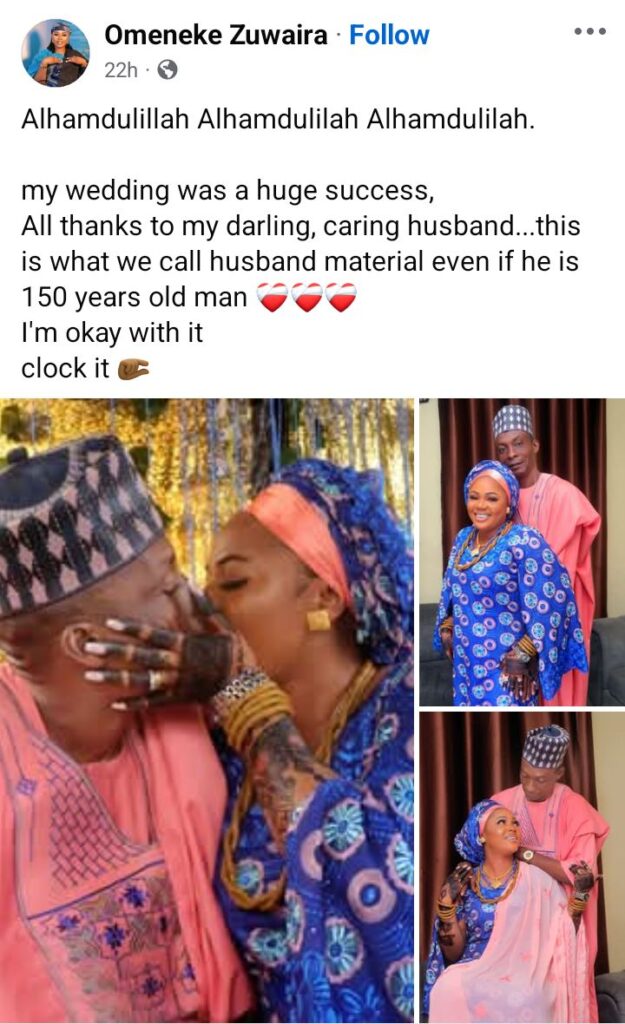625x1024 pixels.
Task: Open the Omeneke Zuwaira profile name link
Action: (x=216, y=35)
